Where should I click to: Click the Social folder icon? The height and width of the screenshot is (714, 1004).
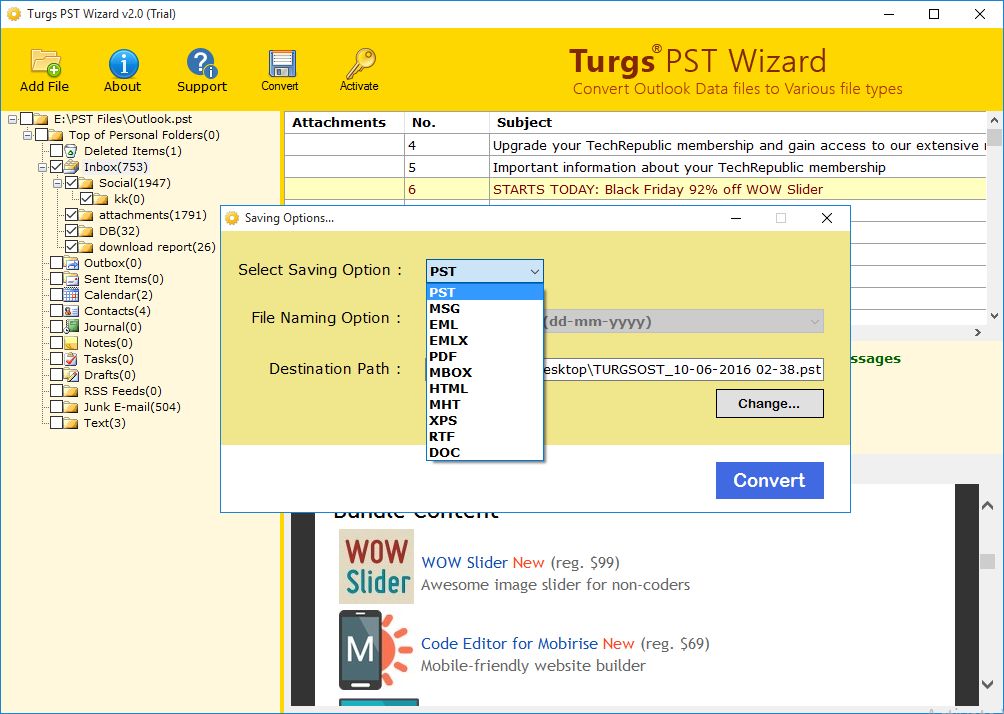(x=86, y=183)
